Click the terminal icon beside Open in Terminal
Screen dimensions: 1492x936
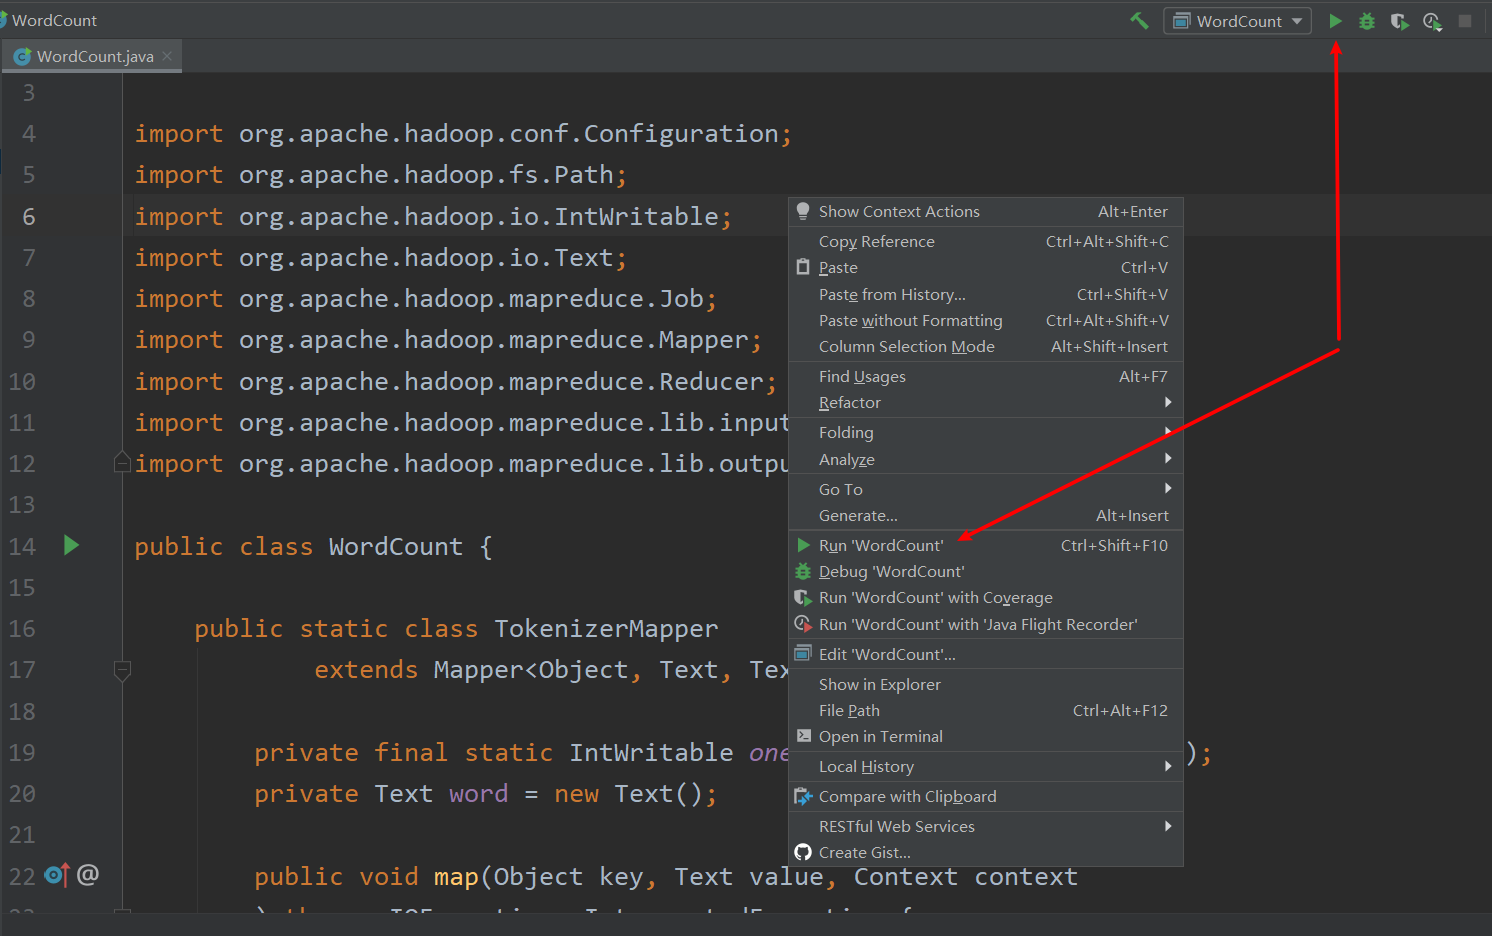pos(803,736)
